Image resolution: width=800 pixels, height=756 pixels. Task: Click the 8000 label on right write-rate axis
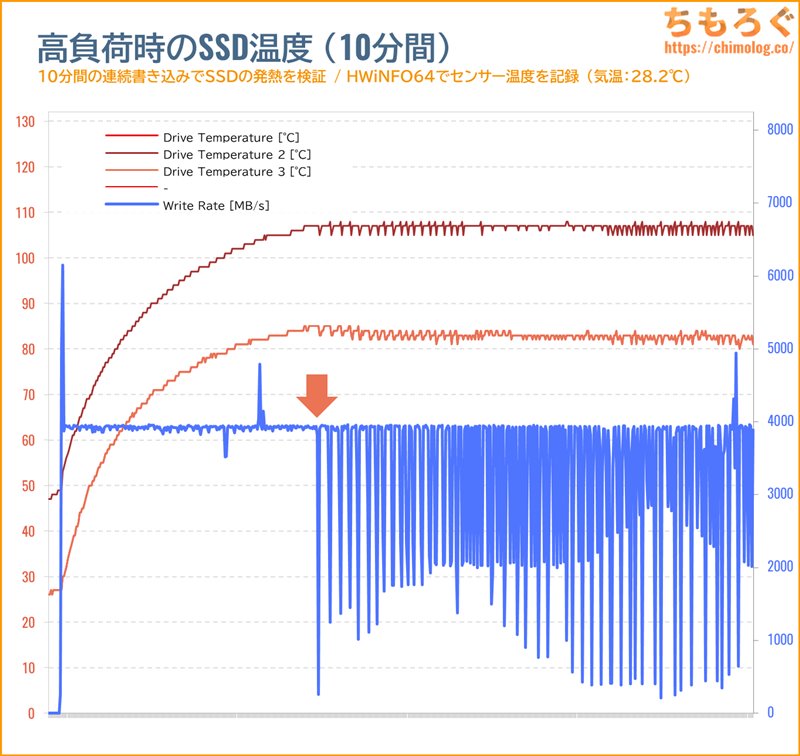coord(781,130)
